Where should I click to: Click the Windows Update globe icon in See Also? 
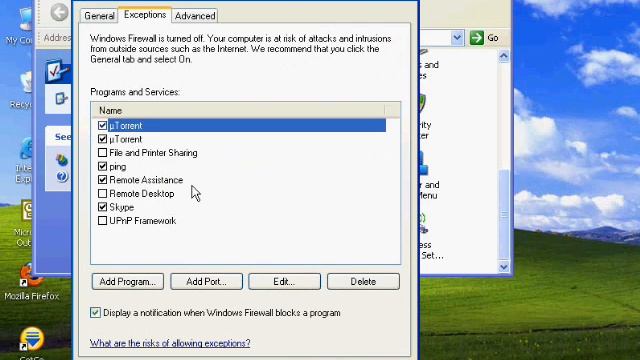[x=62, y=160]
